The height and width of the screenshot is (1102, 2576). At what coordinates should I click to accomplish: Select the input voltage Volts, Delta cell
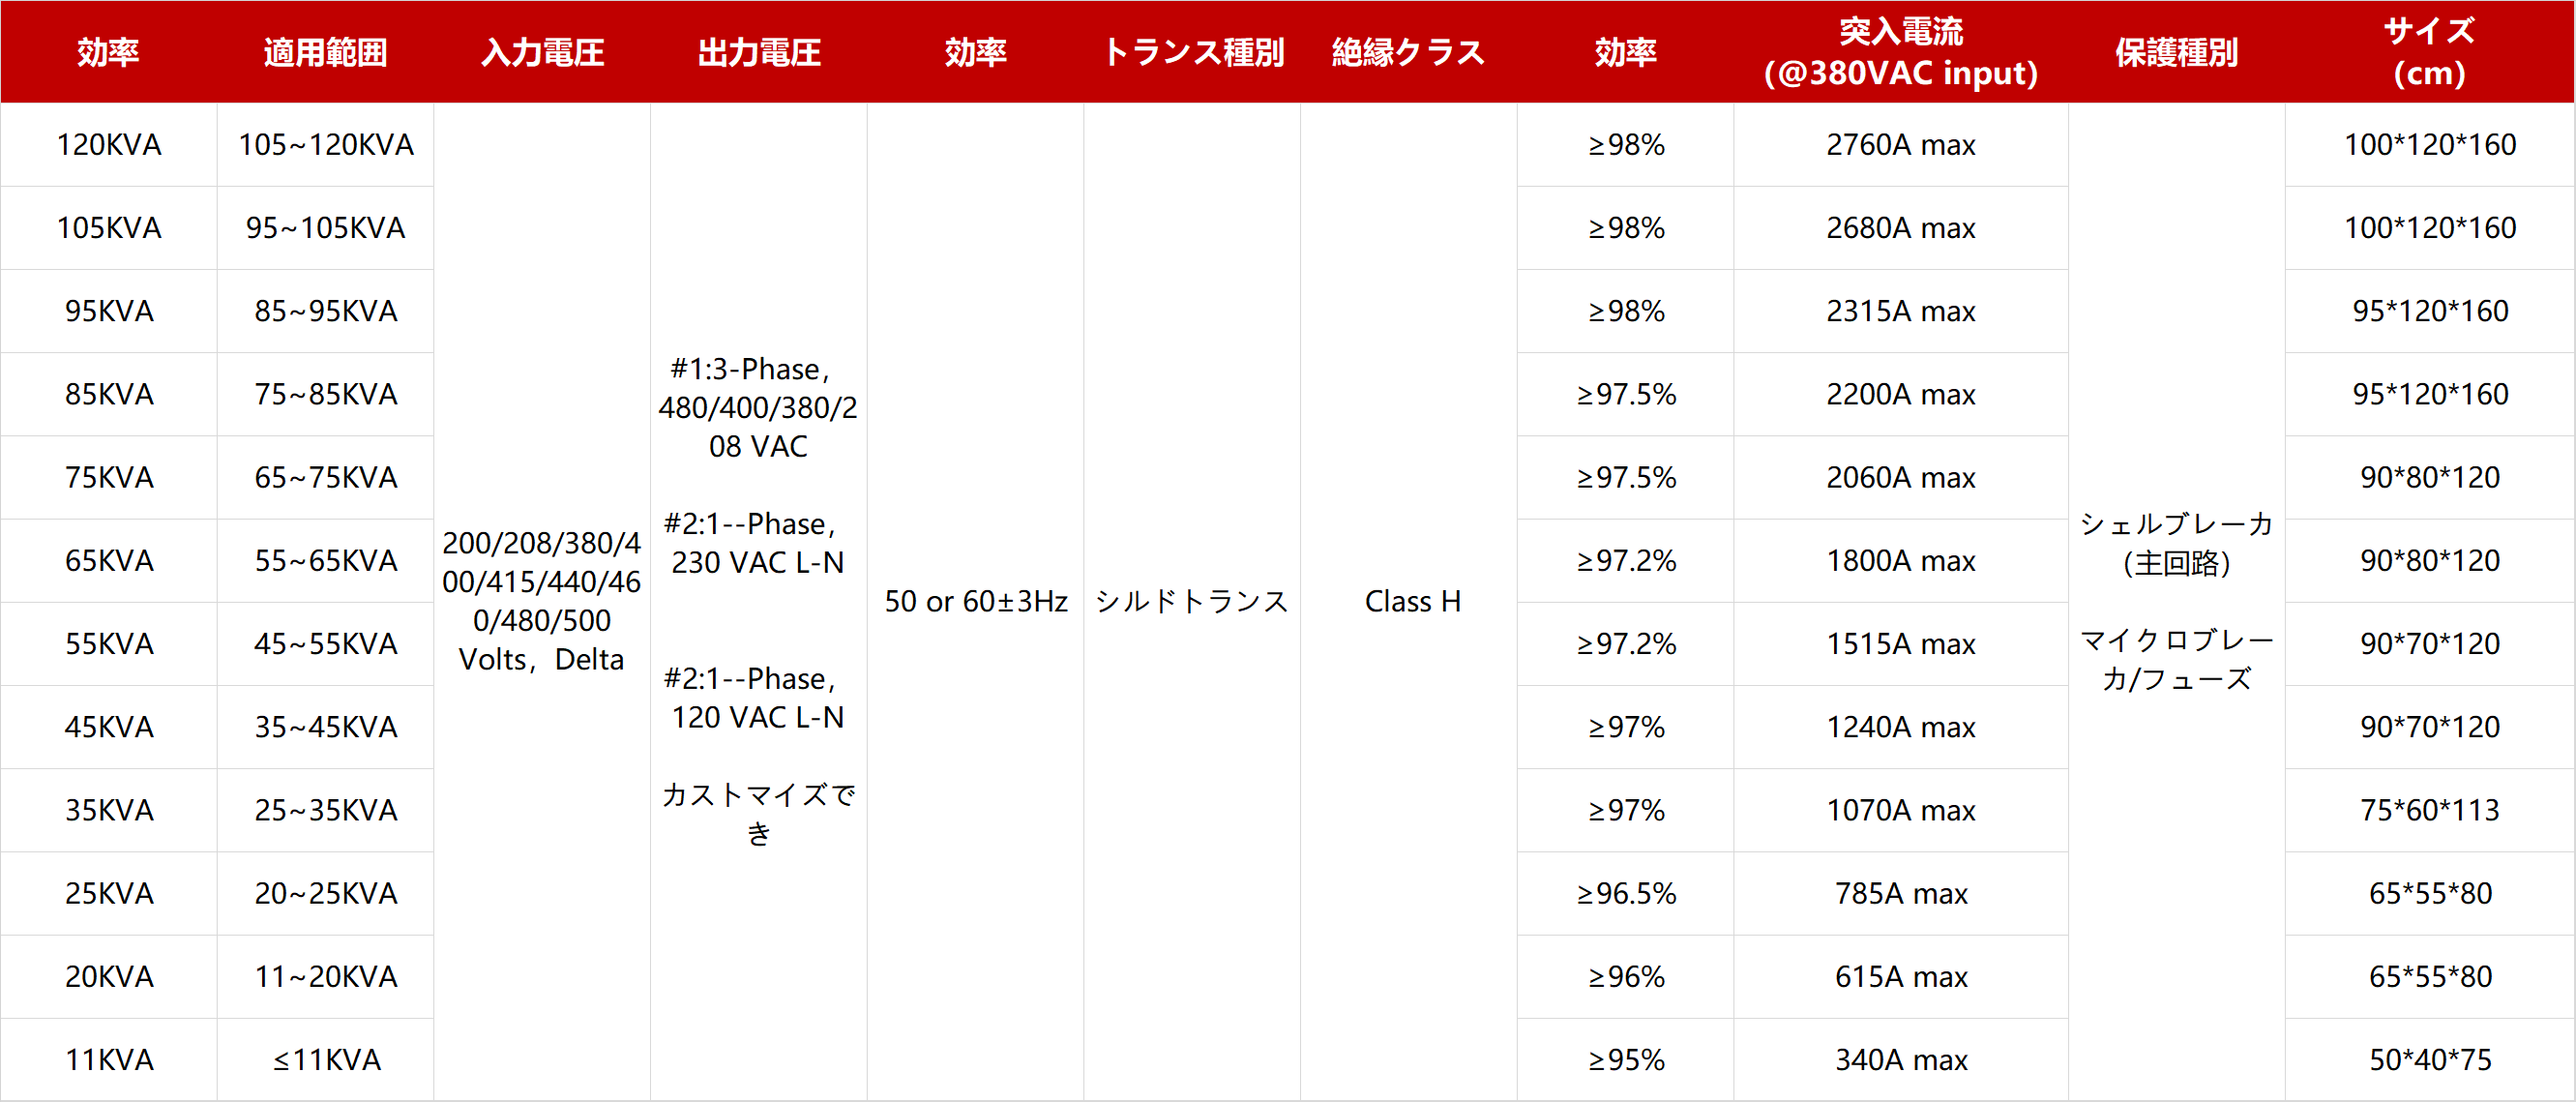[x=542, y=602]
